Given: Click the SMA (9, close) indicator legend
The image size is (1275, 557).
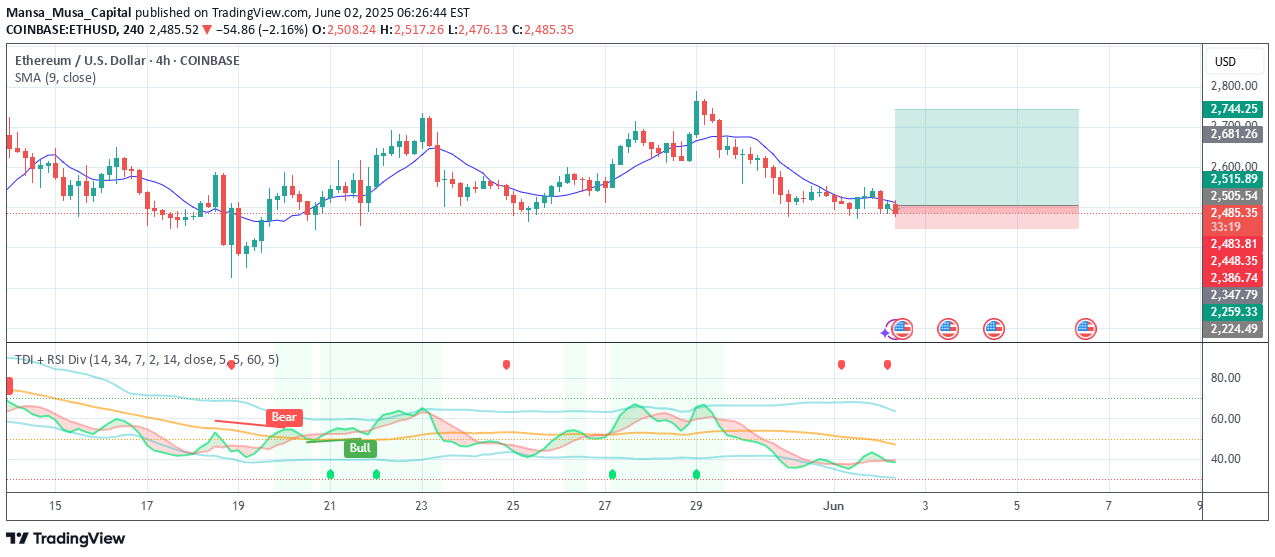Looking at the screenshot, I should [x=55, y=78].
